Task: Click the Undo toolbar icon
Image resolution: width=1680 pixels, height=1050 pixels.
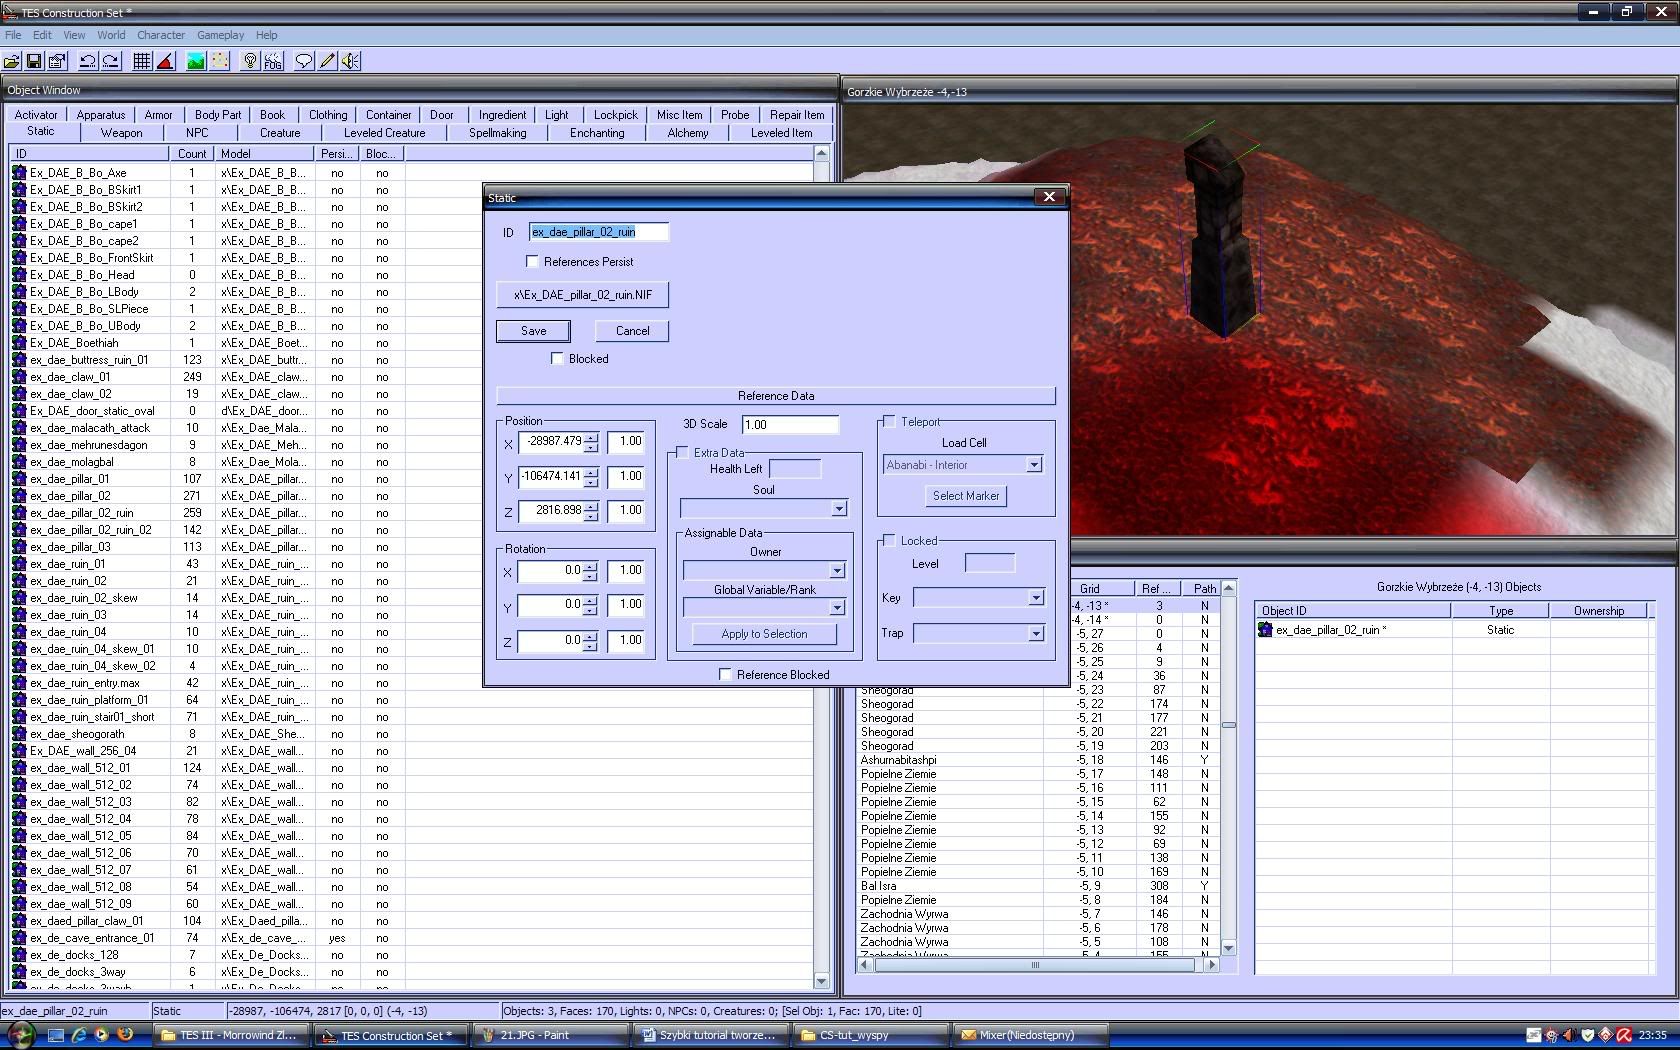Action: click(88, 61)
